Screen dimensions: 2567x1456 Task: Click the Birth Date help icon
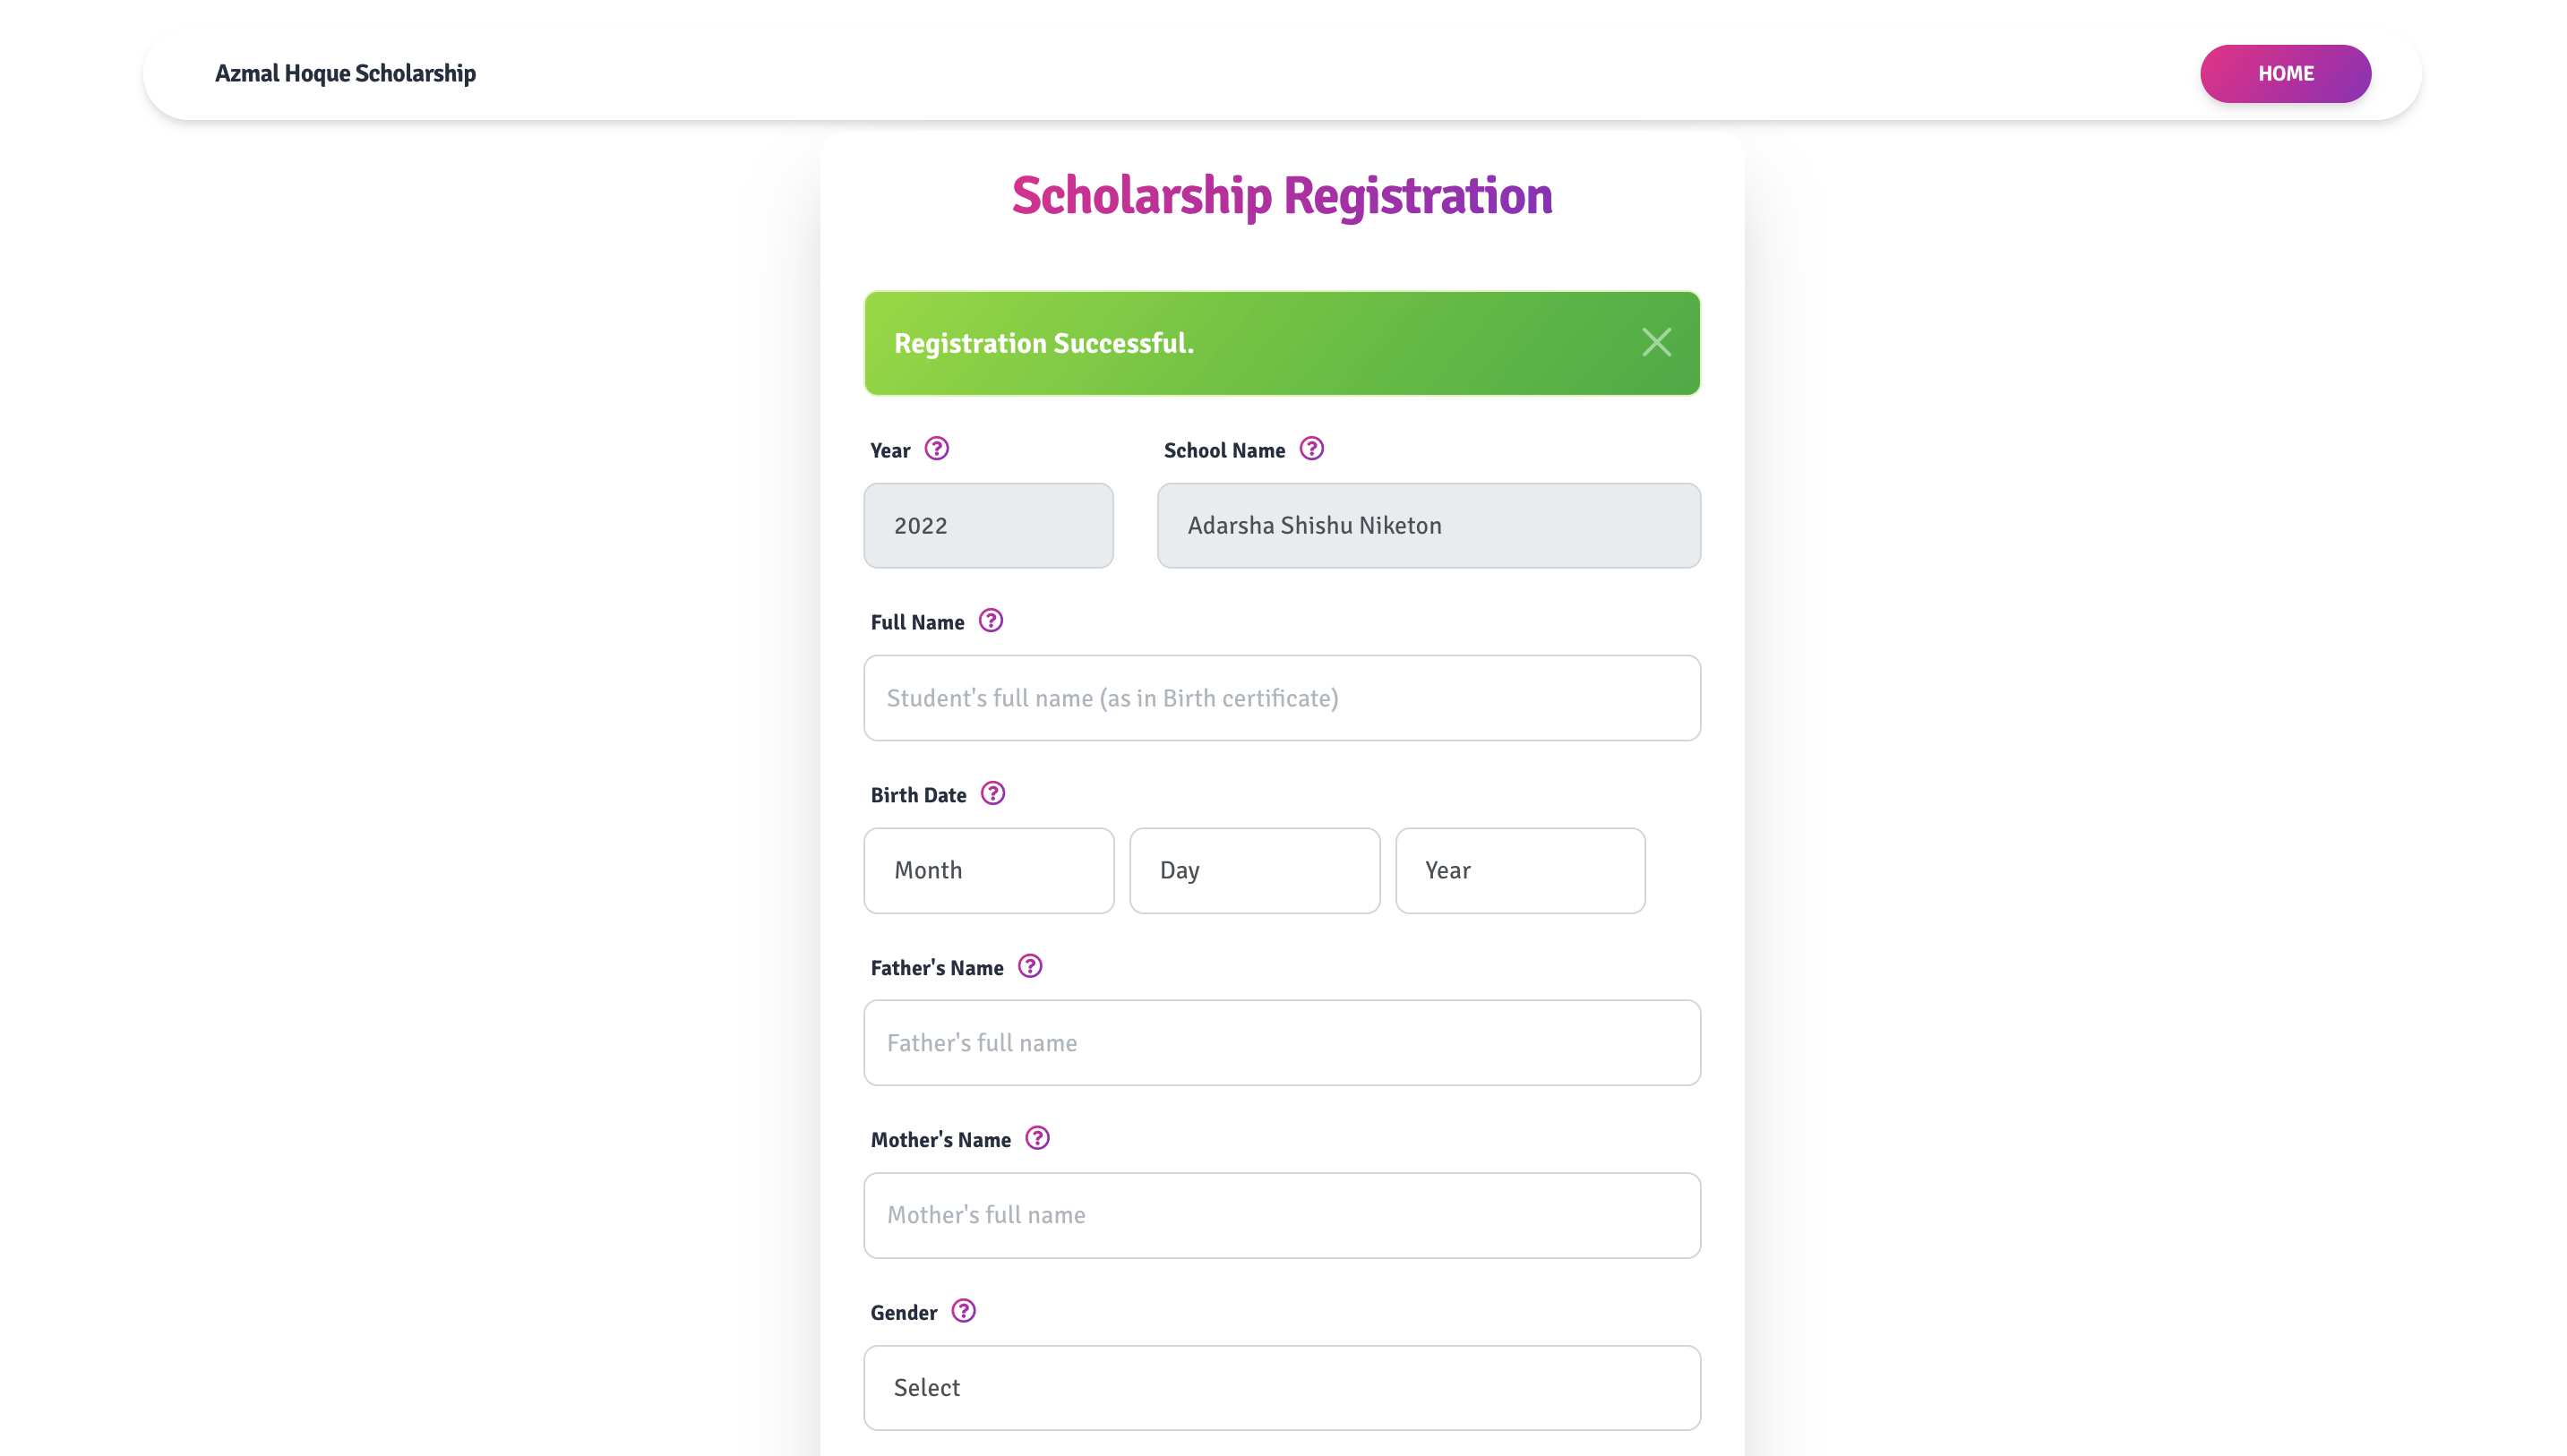[992, 794]
